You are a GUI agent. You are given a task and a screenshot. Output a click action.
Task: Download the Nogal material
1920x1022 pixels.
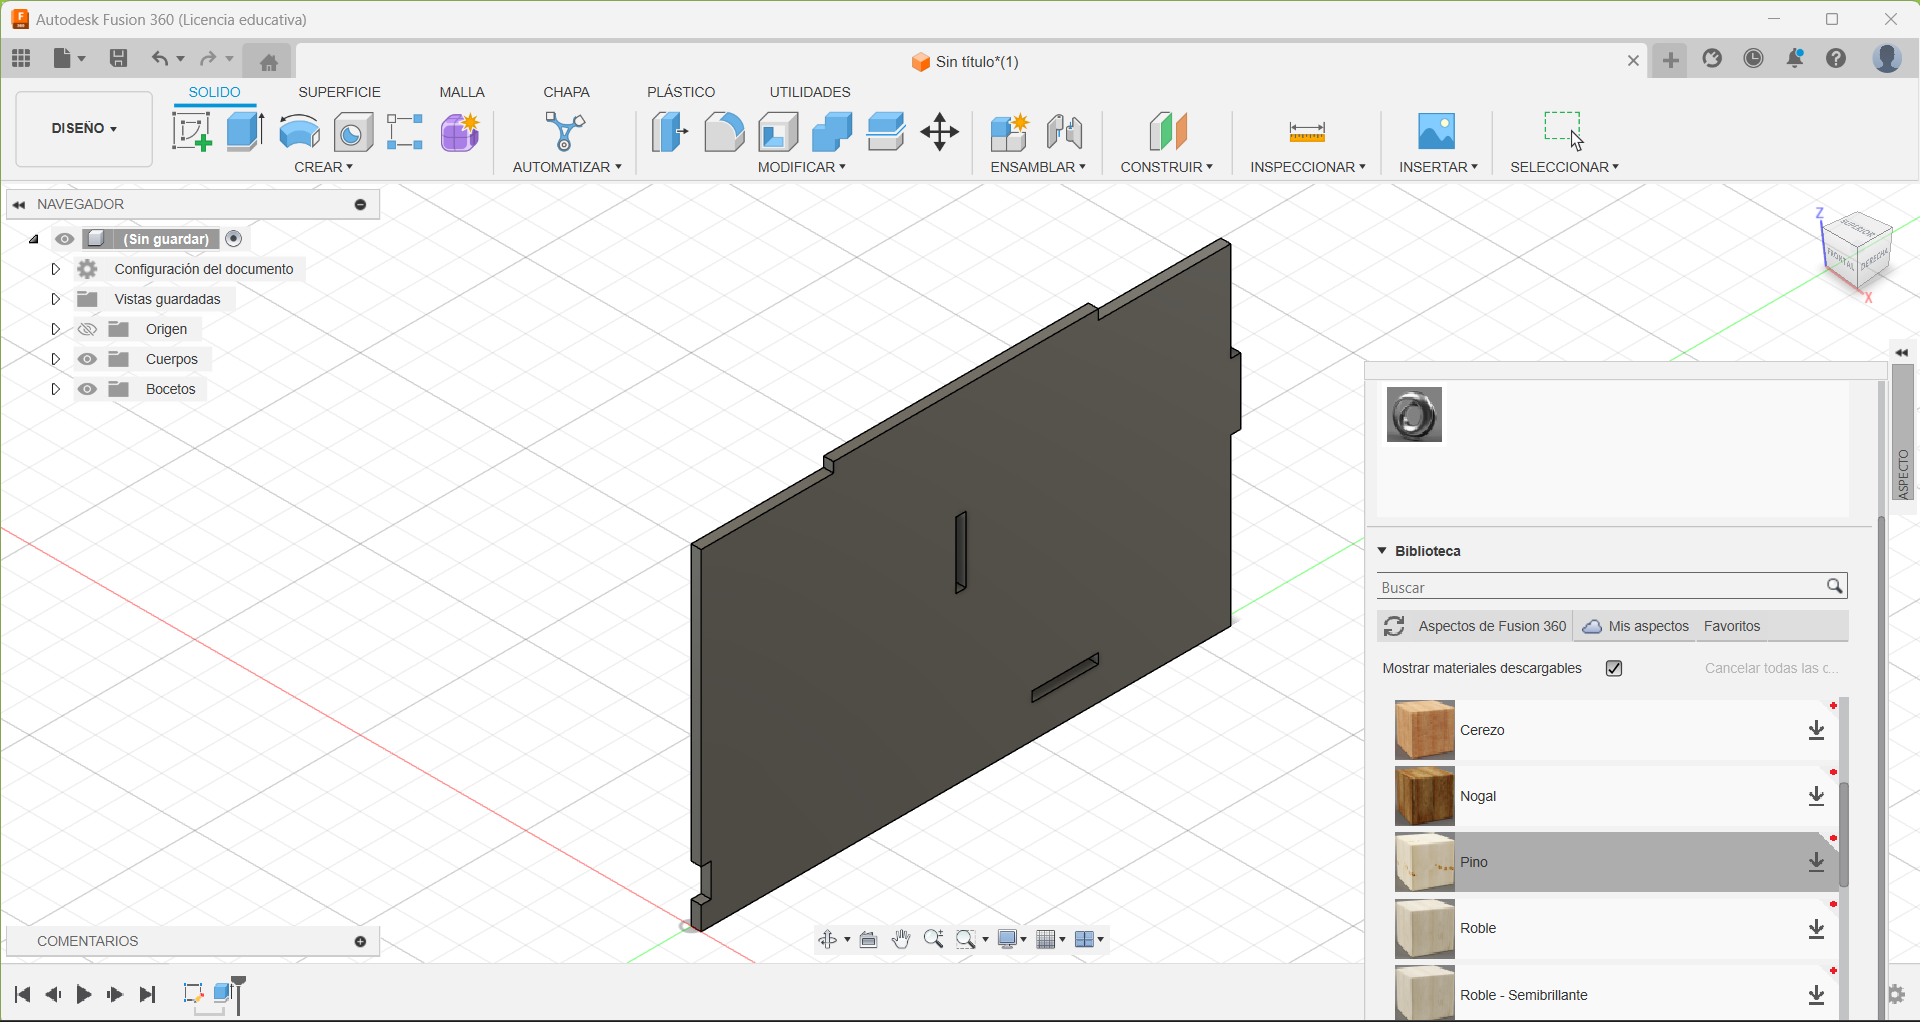point(1817,797)
